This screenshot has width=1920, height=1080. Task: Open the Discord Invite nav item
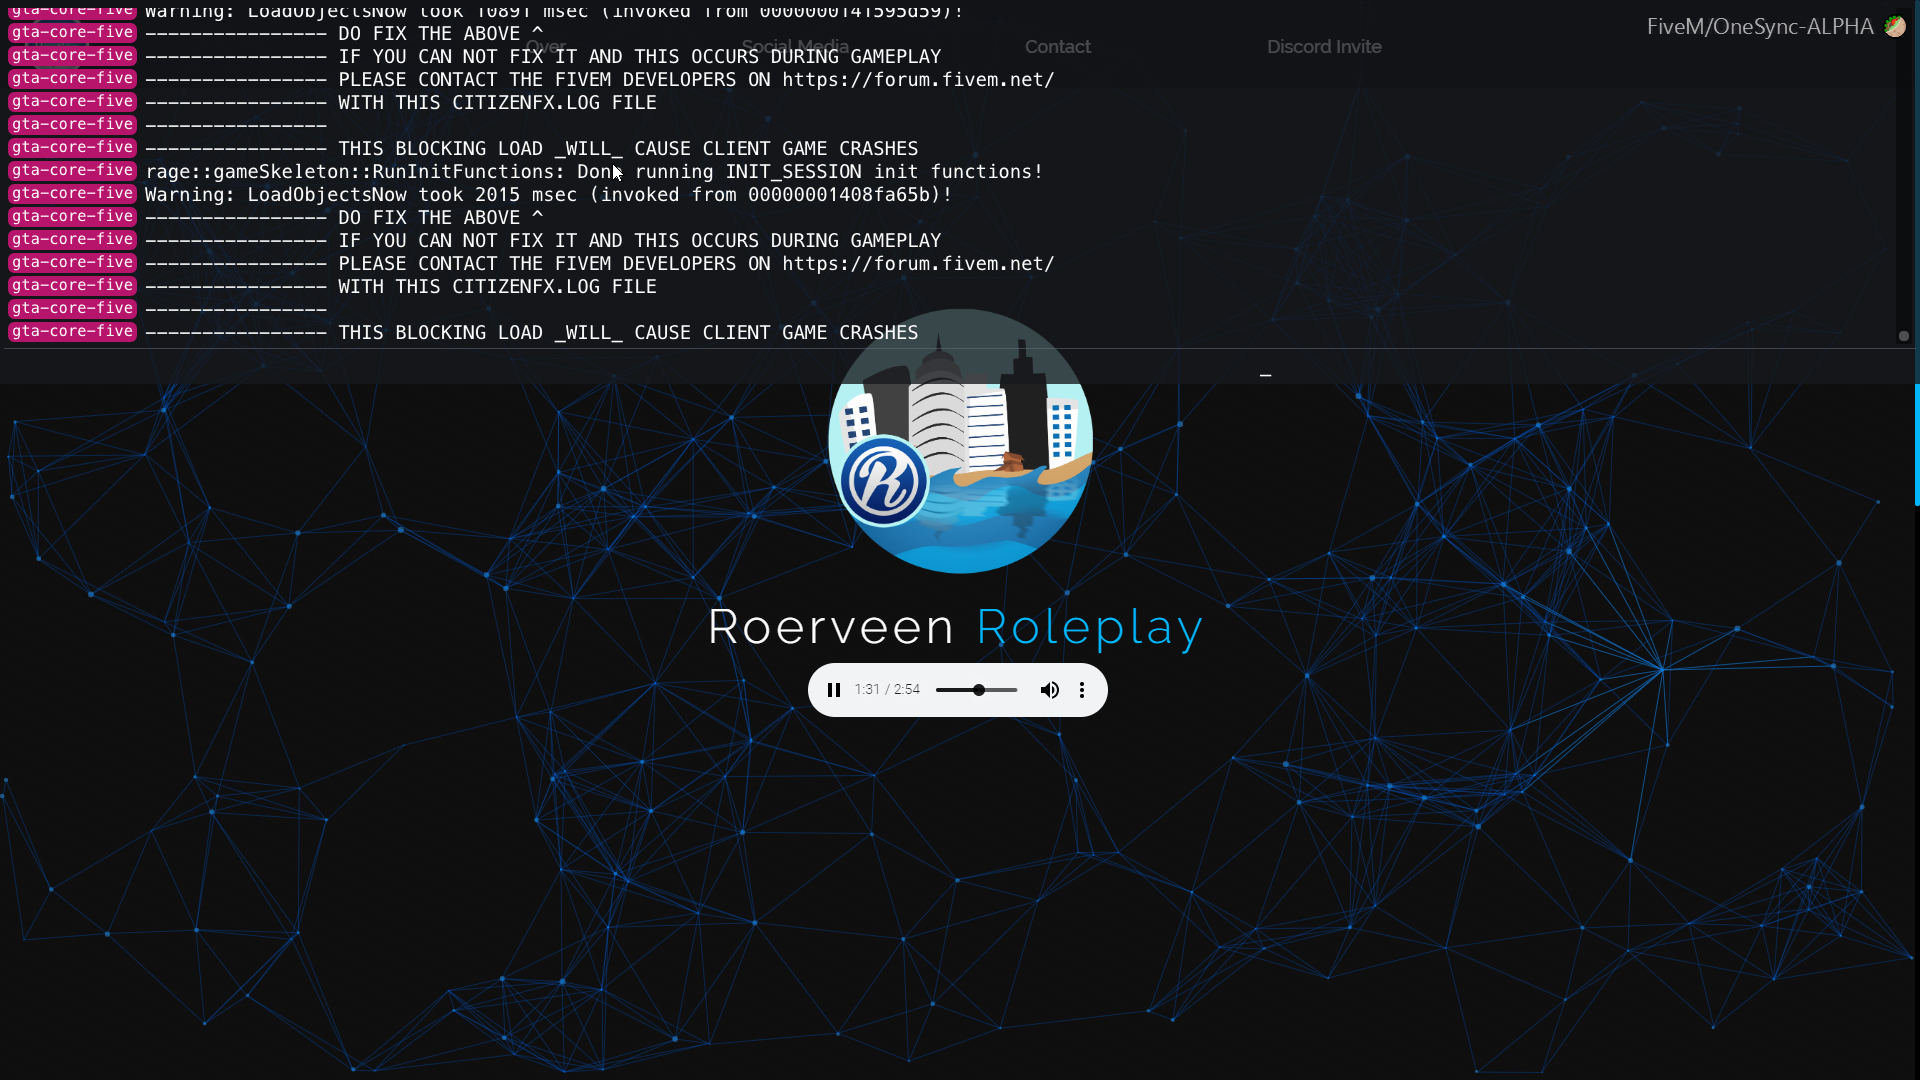click(x=1324, y=47)
